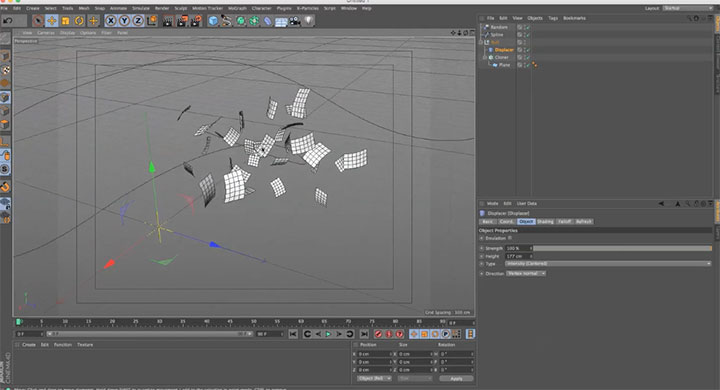
Task: Render the active view clapperboard
Action: coord(168,21)
